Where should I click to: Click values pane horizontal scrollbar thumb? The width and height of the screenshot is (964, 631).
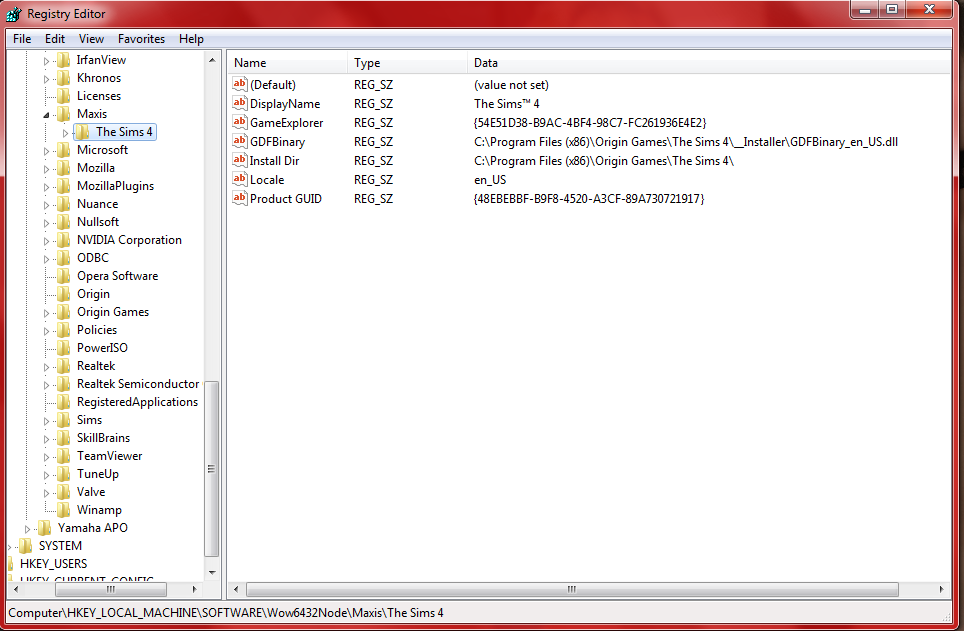click(x=572, y=589)
